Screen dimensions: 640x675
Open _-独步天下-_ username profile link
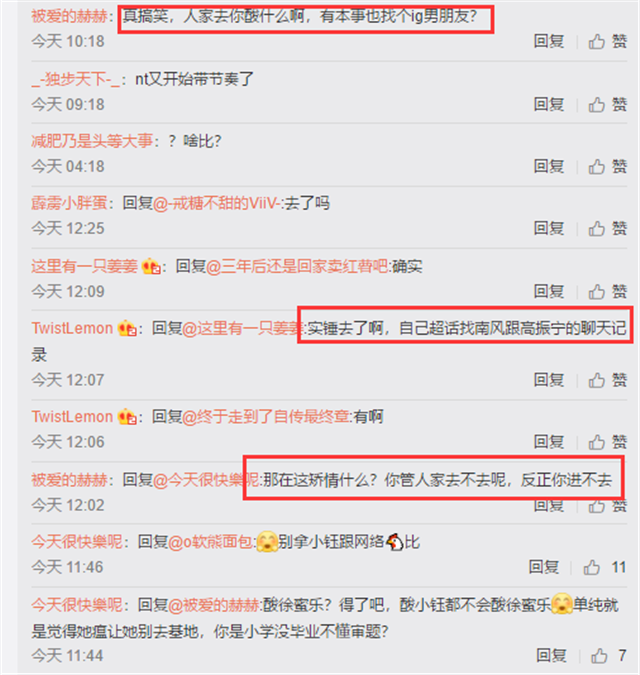(76, 80)
